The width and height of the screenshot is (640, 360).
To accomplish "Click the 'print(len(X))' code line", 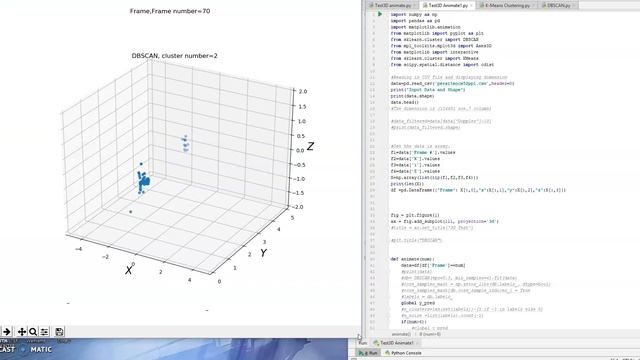I will tap(407, 184).
